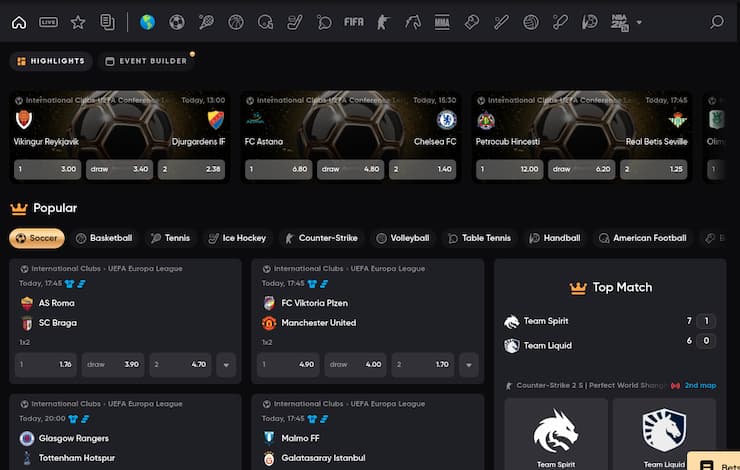Viewport: 740px width, 470px height.
Task: Open the Team Liquid logo card
Action: (x=664, y=434)
